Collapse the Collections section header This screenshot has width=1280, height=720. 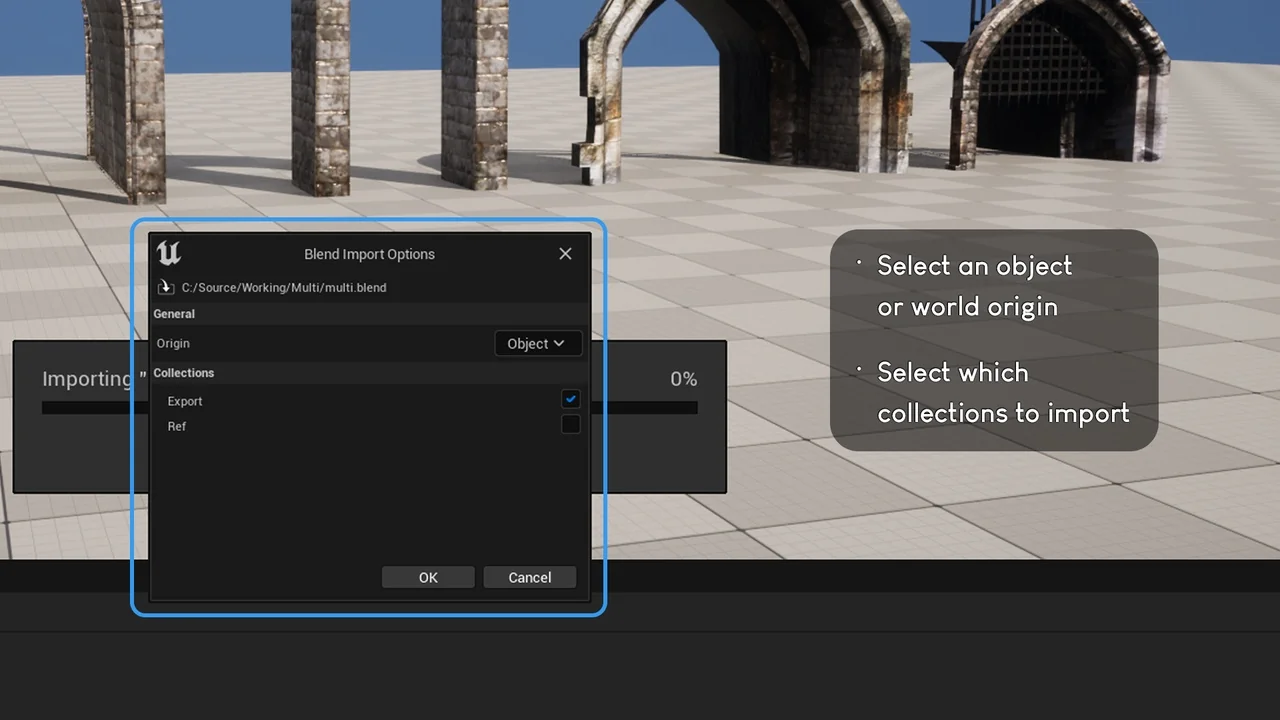click(x=184, y=373)
